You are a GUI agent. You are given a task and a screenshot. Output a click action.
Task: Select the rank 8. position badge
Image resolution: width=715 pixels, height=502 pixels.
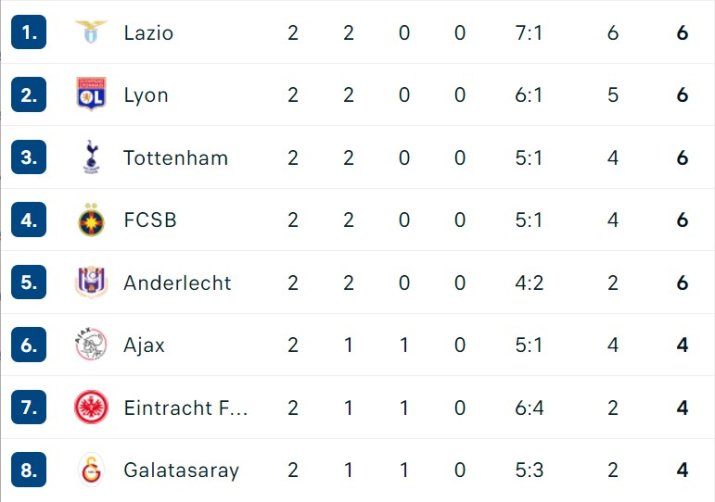[29, 469]
